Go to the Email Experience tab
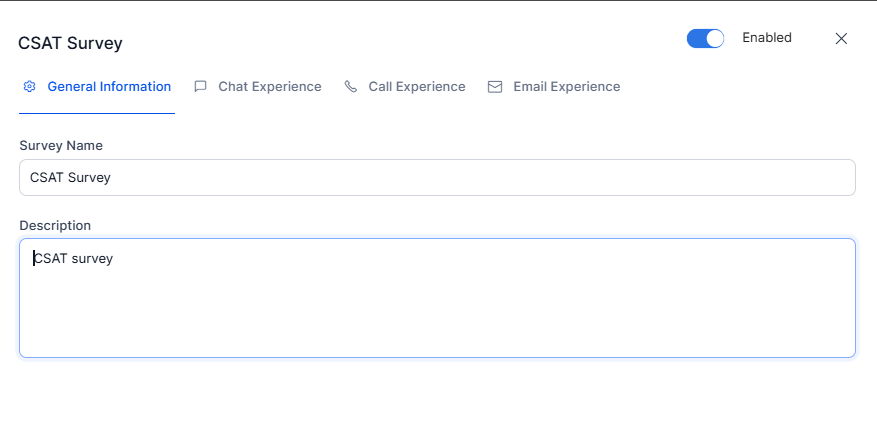The image size is (877, 434). coord(567,87)
